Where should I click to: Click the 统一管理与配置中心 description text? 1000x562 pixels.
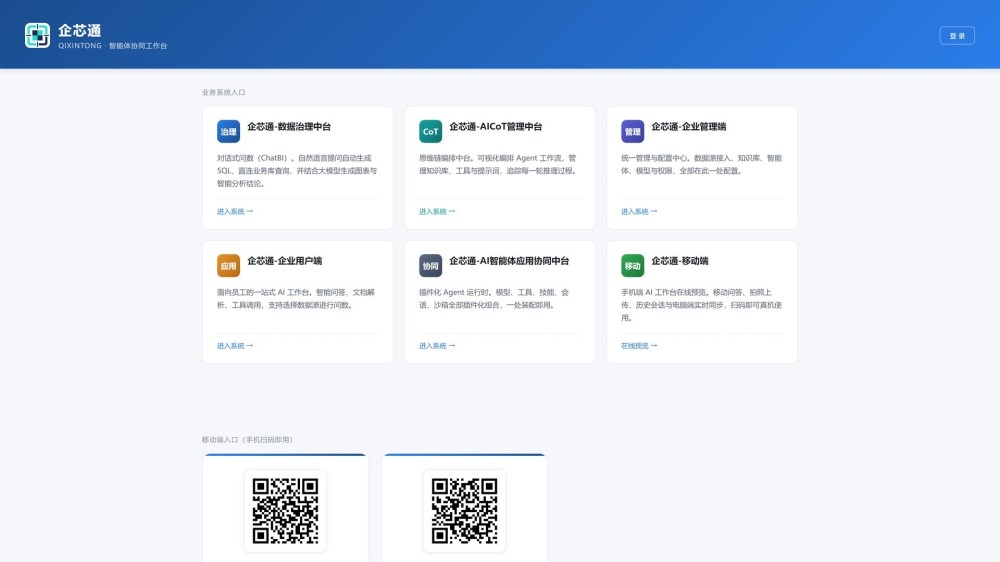tap(701, 165)
